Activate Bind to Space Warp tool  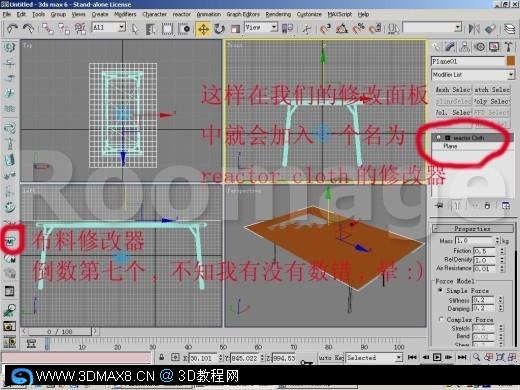coord(80,29)
